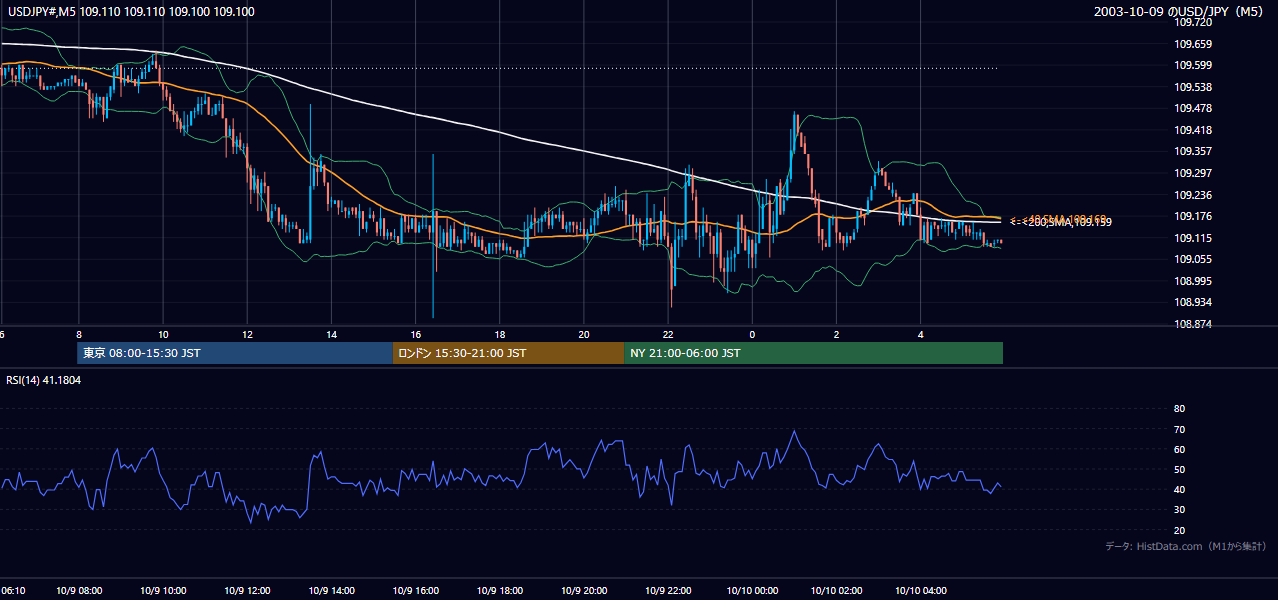Click RSI level label 70
This screenshot has height=600, width=1278.
(1179, 429)
